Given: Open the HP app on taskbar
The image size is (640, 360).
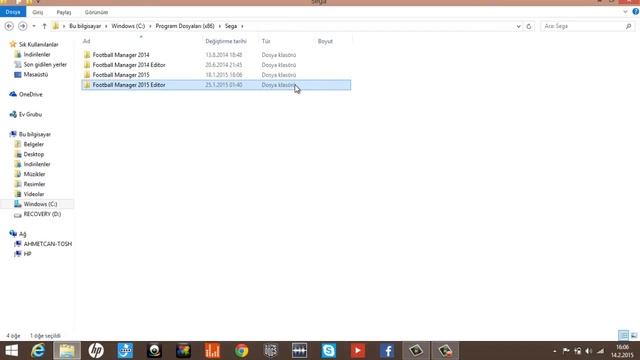Looking at the screenshot, I should [x=96, y=351].
